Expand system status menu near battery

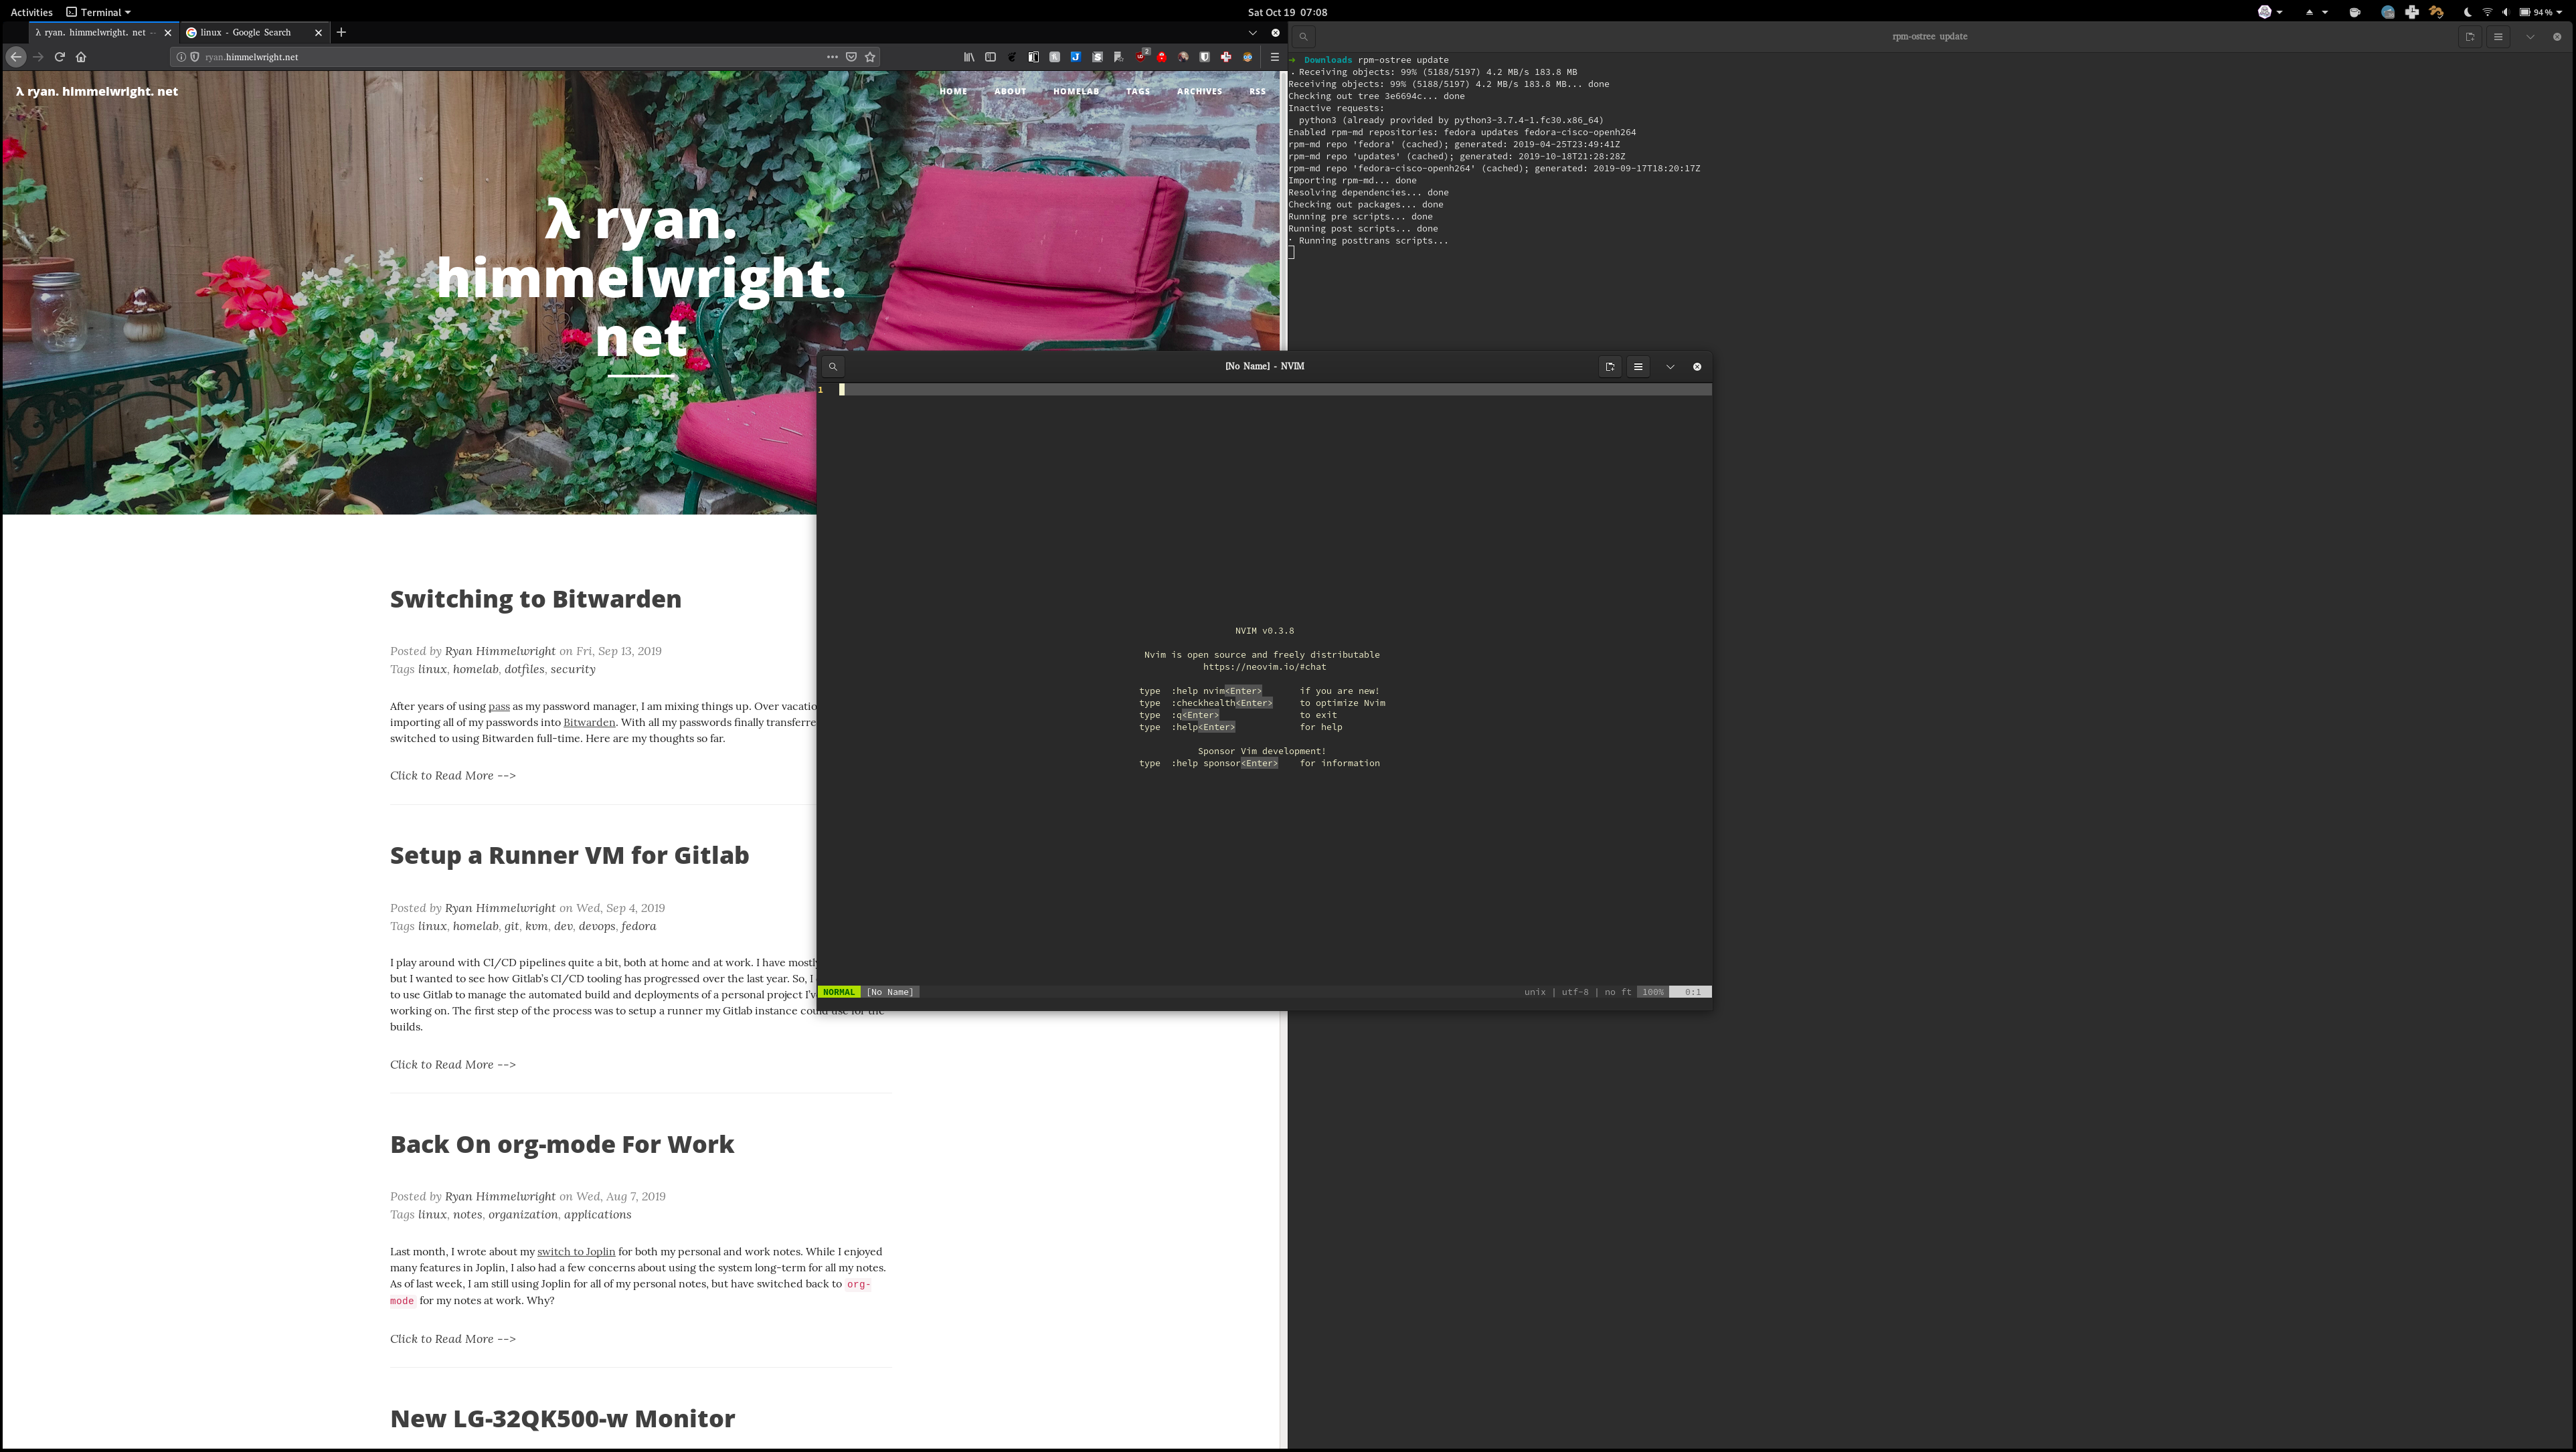pyautogui.click(x=2559, y=13)
